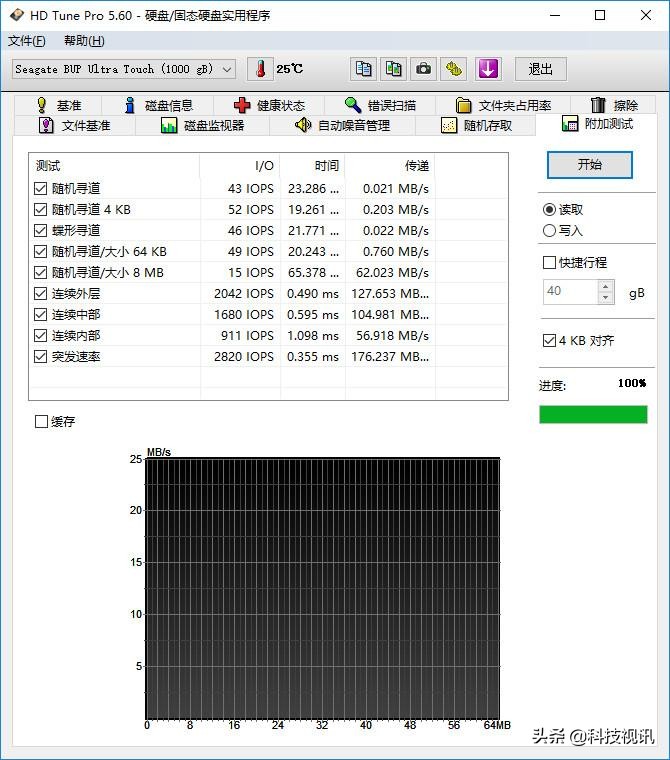The image size is (670, 760).
Task: Click the camera save screenshot icon
Action: [424, 69]
